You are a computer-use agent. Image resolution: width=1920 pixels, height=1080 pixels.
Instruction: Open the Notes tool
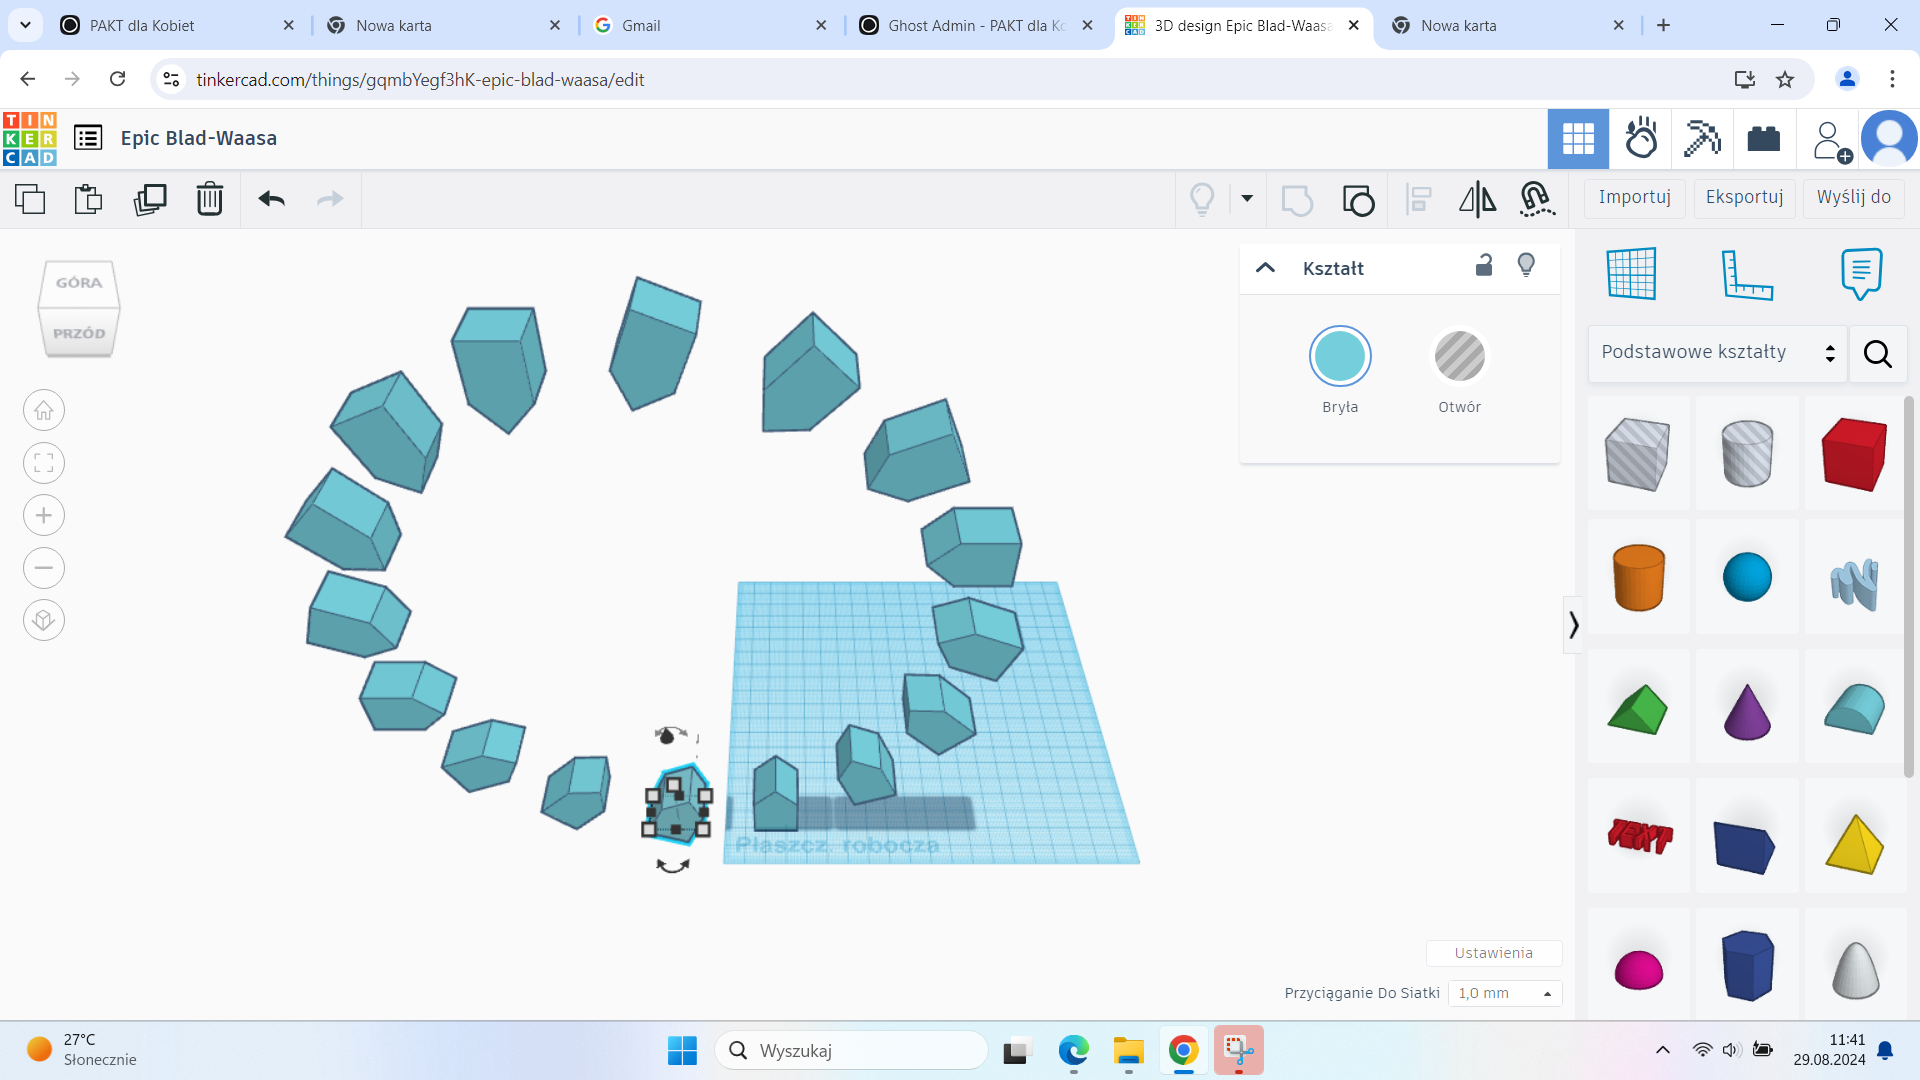click(x=1861, y=274)
